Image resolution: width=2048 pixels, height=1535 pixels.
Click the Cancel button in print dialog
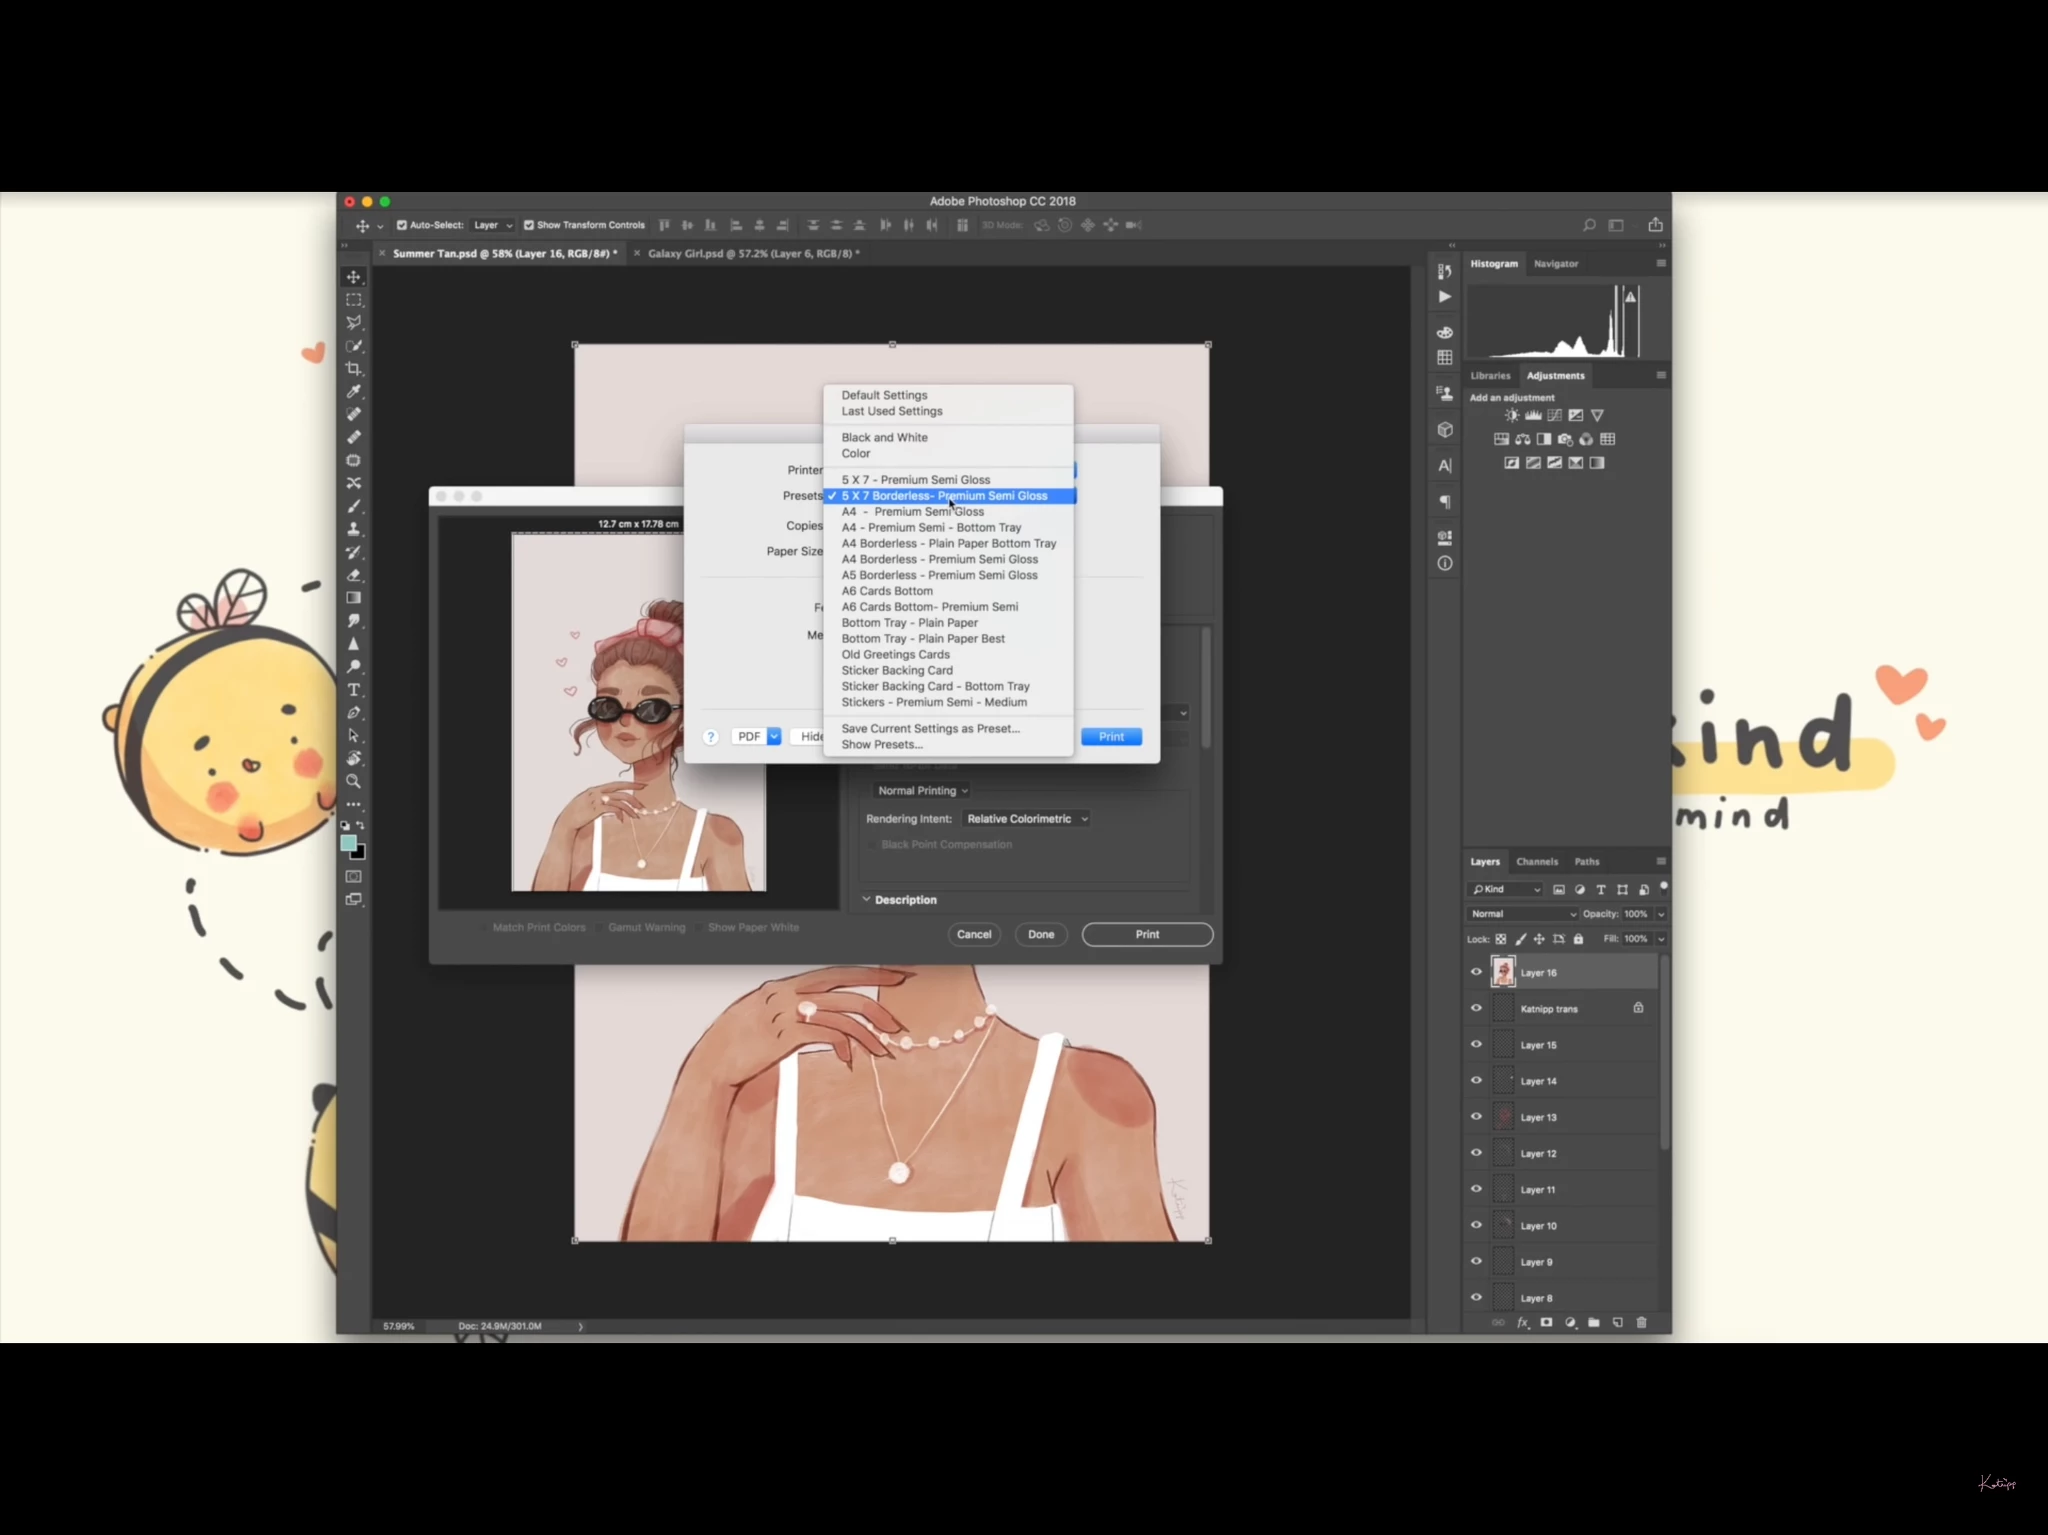[x=973, y=934]
